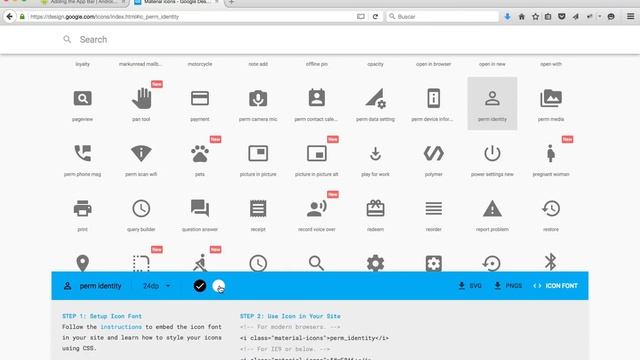This screenshot has width=640, height=360.
Task: Choose the white color swatch
Action: pyautogui.click(x=218, y=286)
